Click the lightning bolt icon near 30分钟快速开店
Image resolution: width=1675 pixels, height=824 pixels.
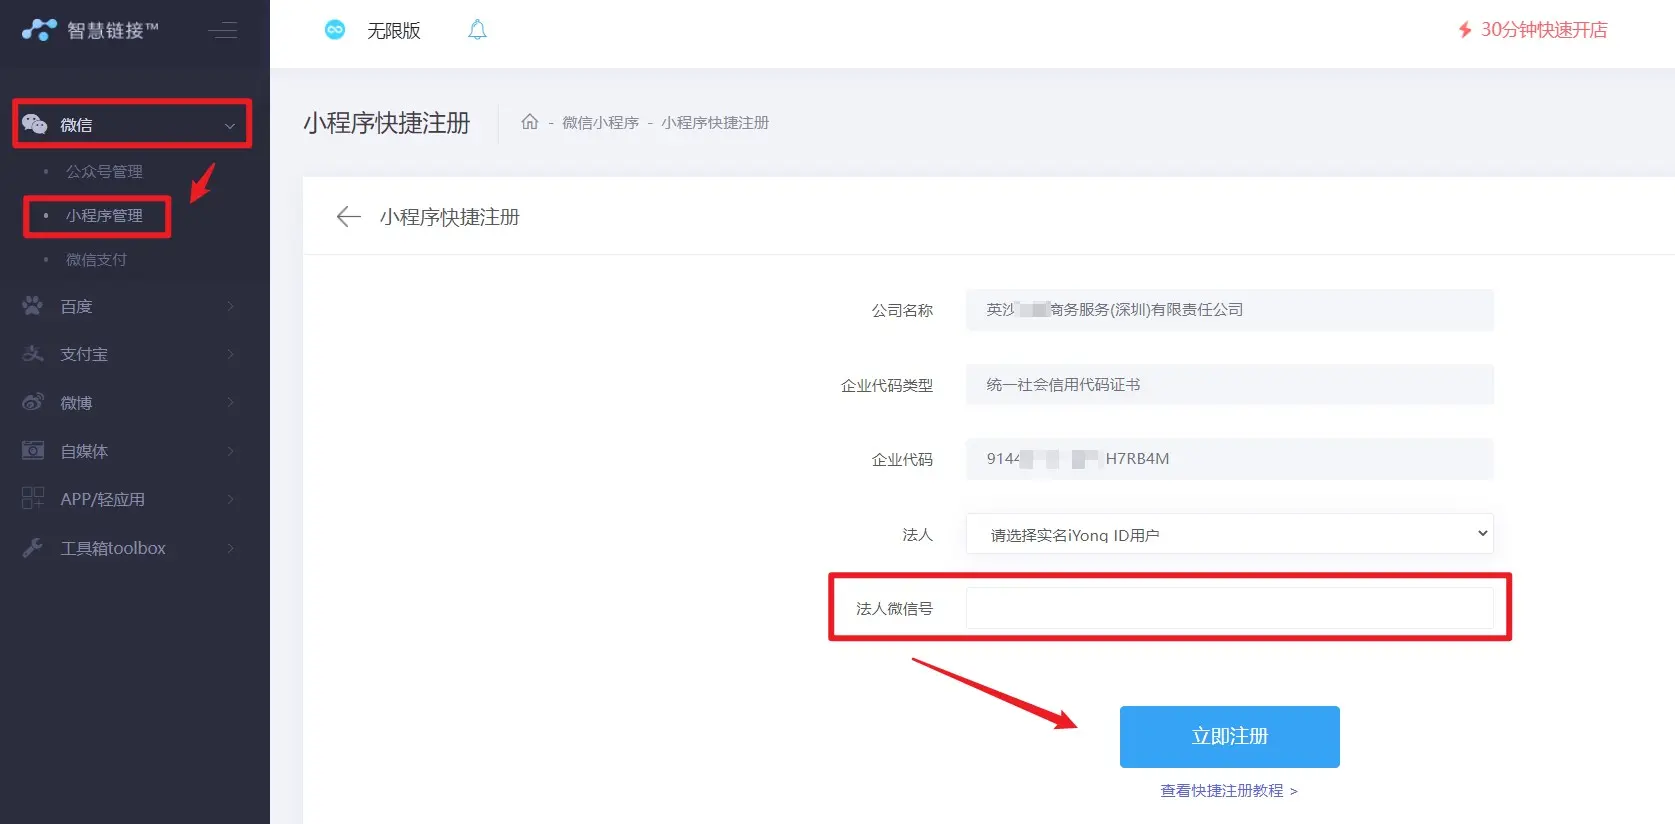tap(1465, 30)
